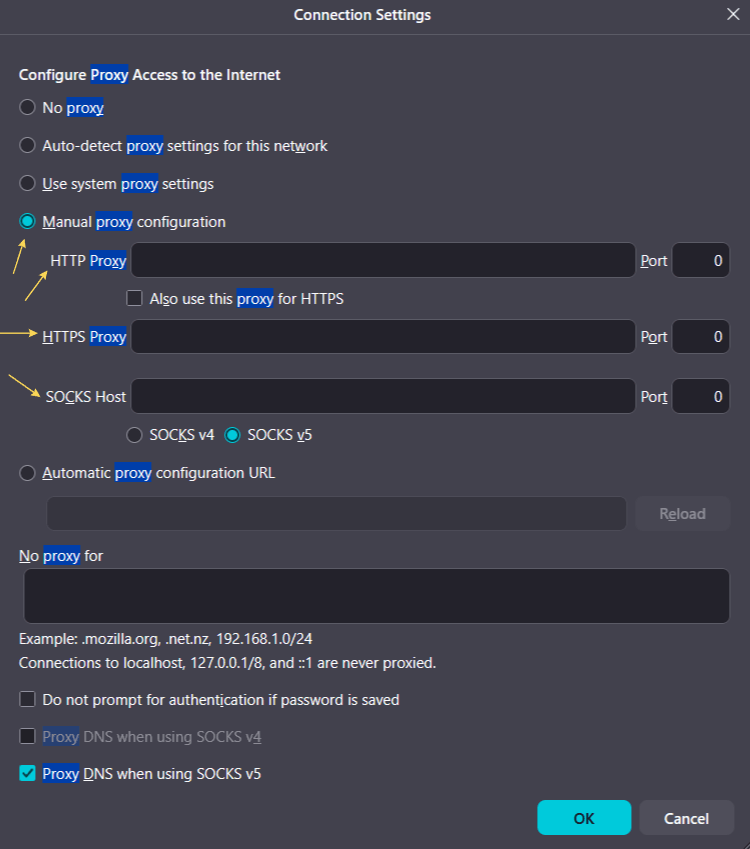Click the HTTPS Proxy address field
Screen dimensions: 750x849
coord(383,337)
